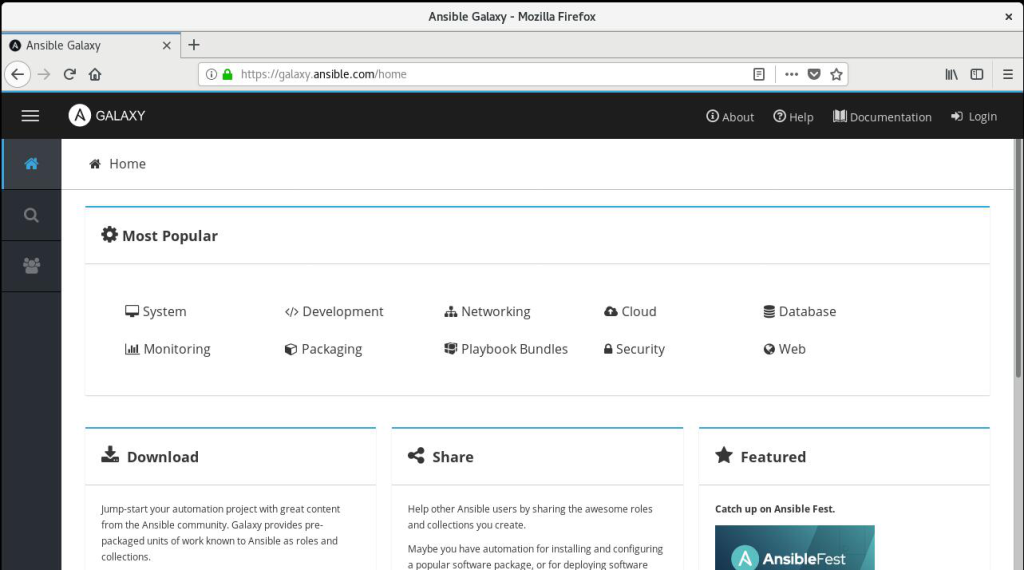Browse the Database category
This screenshot has height=570, width=1024.
pyautogui.click(x=799, y=311)
